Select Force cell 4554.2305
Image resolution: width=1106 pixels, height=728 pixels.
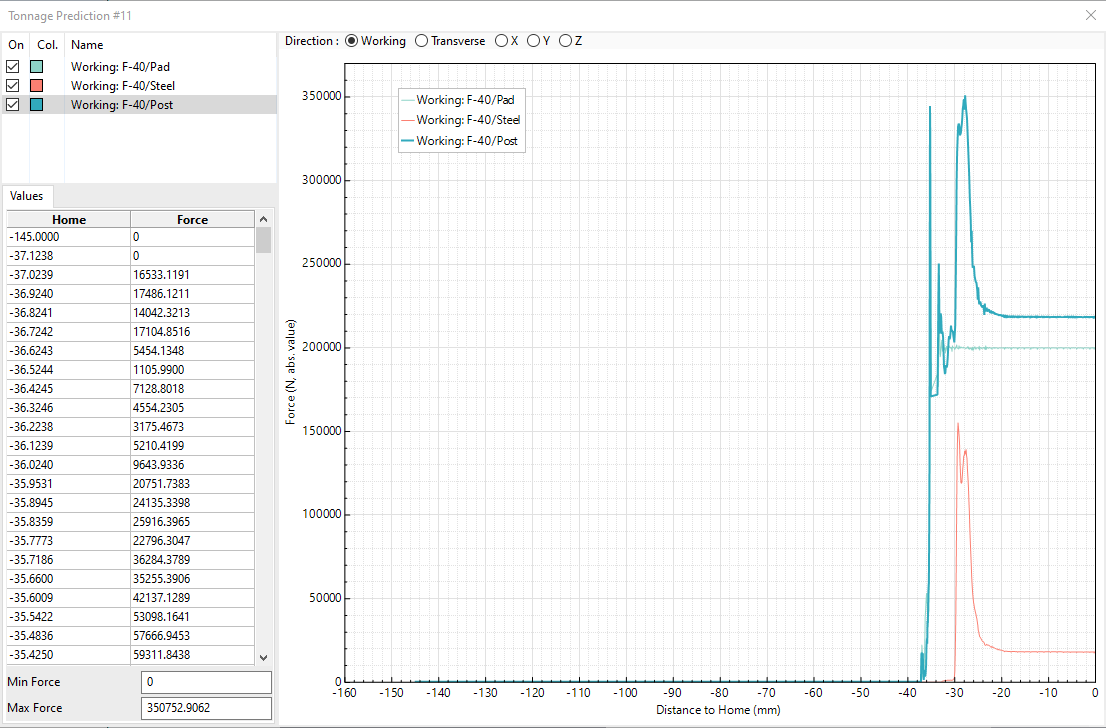(193, 408)
